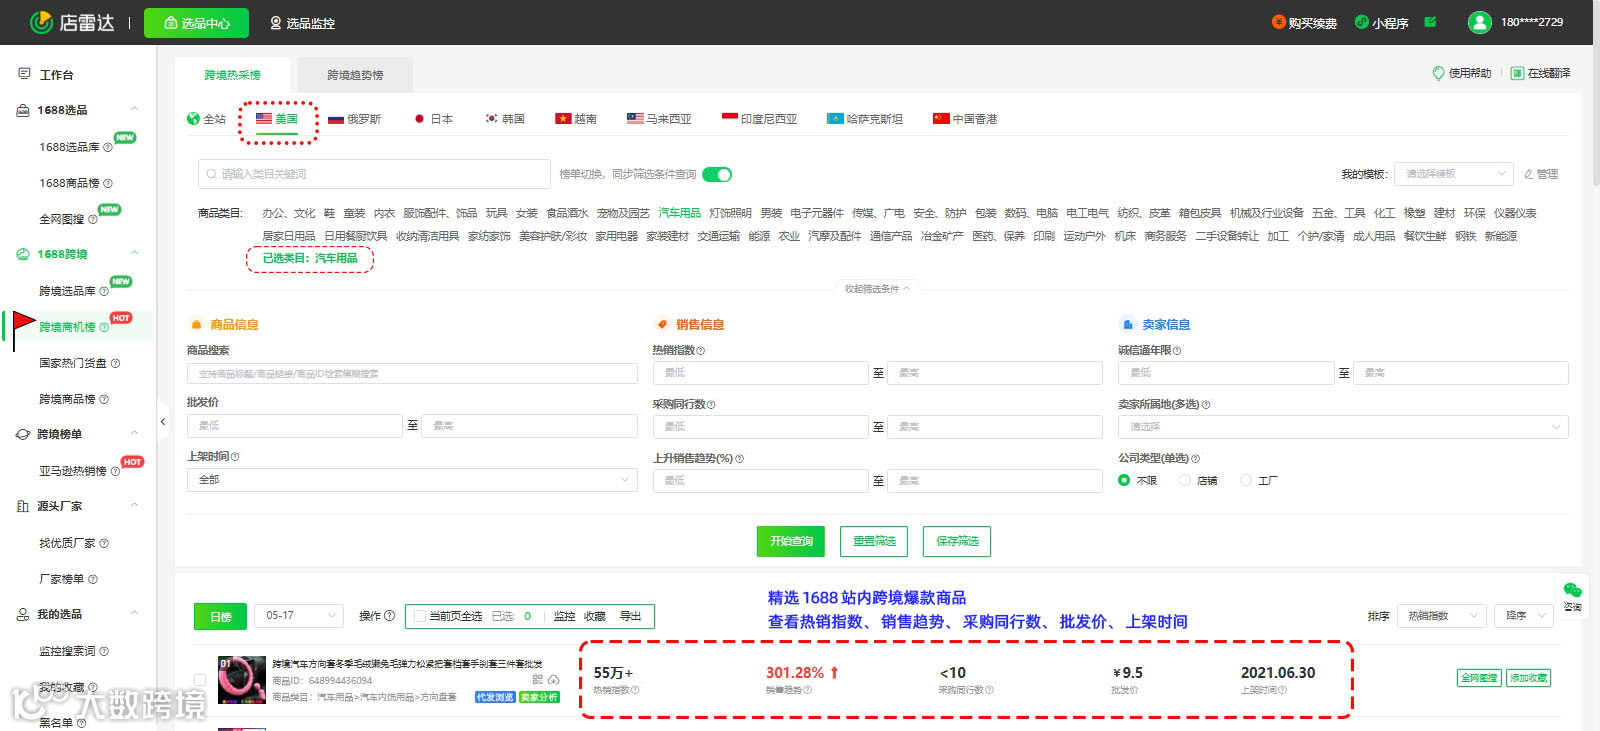Open 跨境商机榜 sidebar item

pos(67,327)
